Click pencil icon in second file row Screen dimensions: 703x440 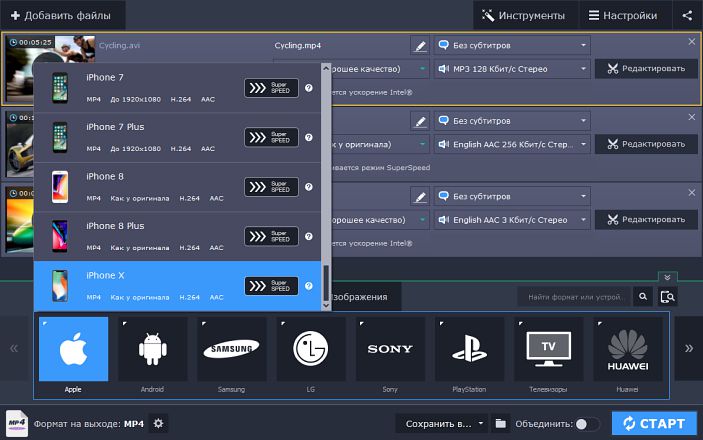(x=420, y=121)
